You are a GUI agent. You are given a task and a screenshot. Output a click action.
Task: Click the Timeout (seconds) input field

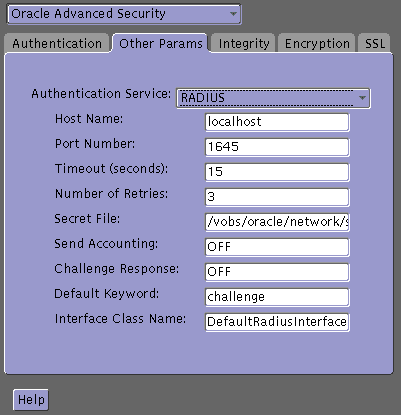277,172
